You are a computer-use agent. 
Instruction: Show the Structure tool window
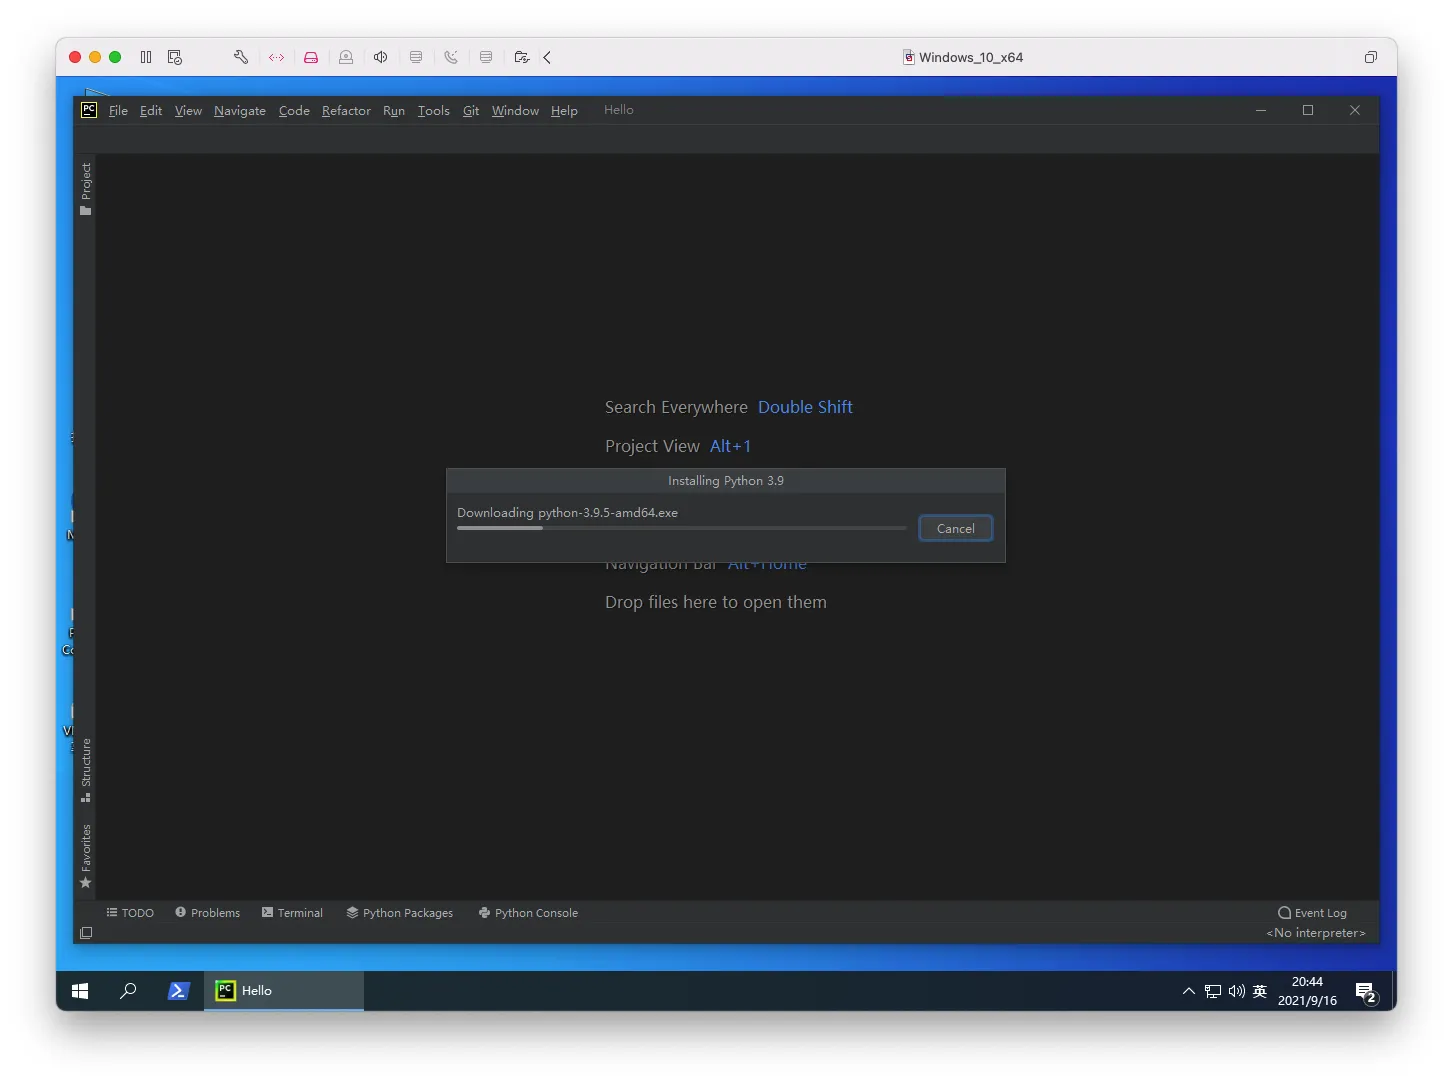click(x=86, y=770)
